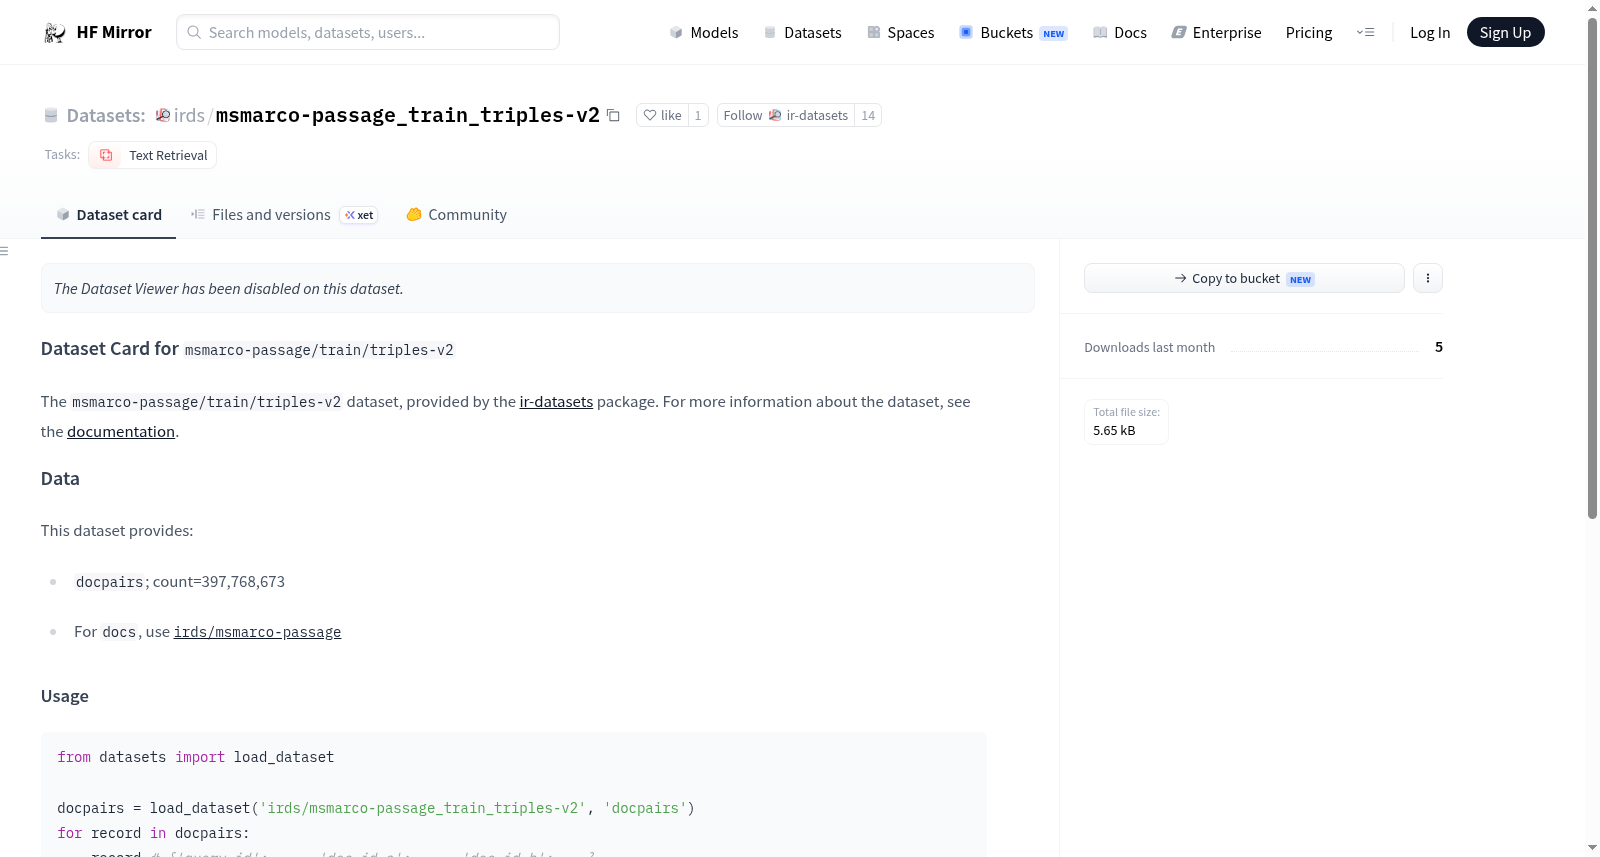
Task: Click the docpairs count=397,768,673 item
Action: coord(180,582)
